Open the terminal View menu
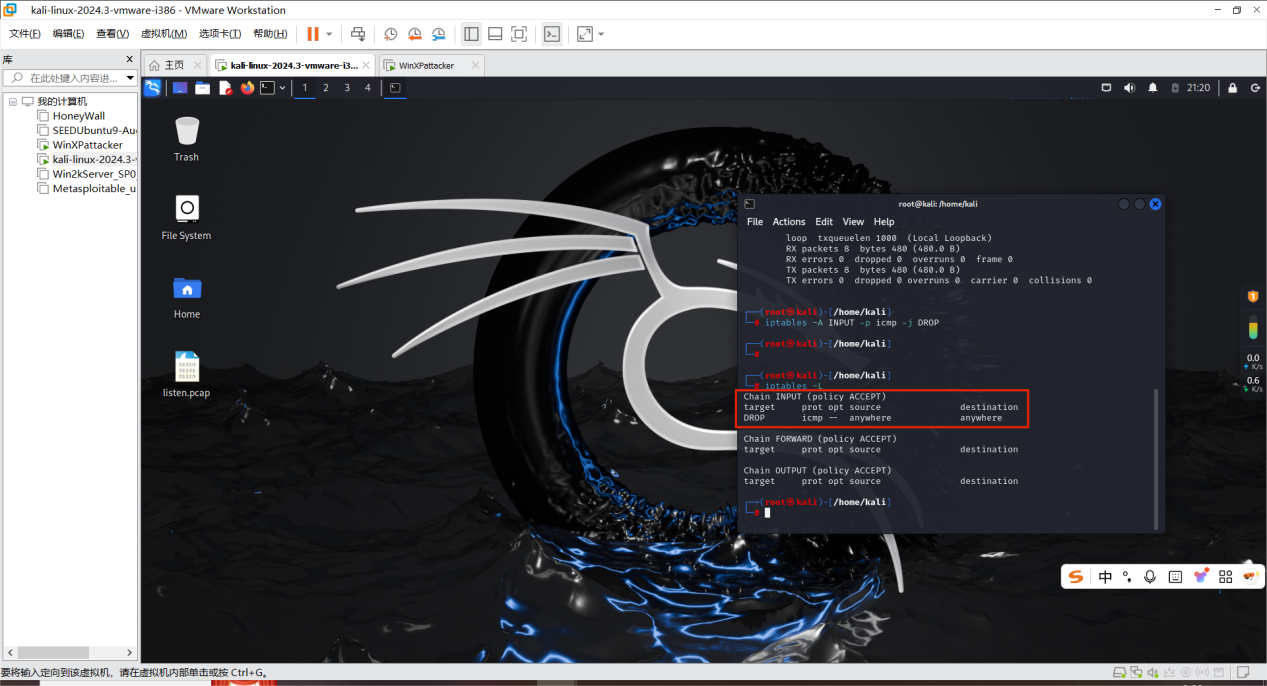This screenshot has height=686, width=1267. click(x=853, y=222)
